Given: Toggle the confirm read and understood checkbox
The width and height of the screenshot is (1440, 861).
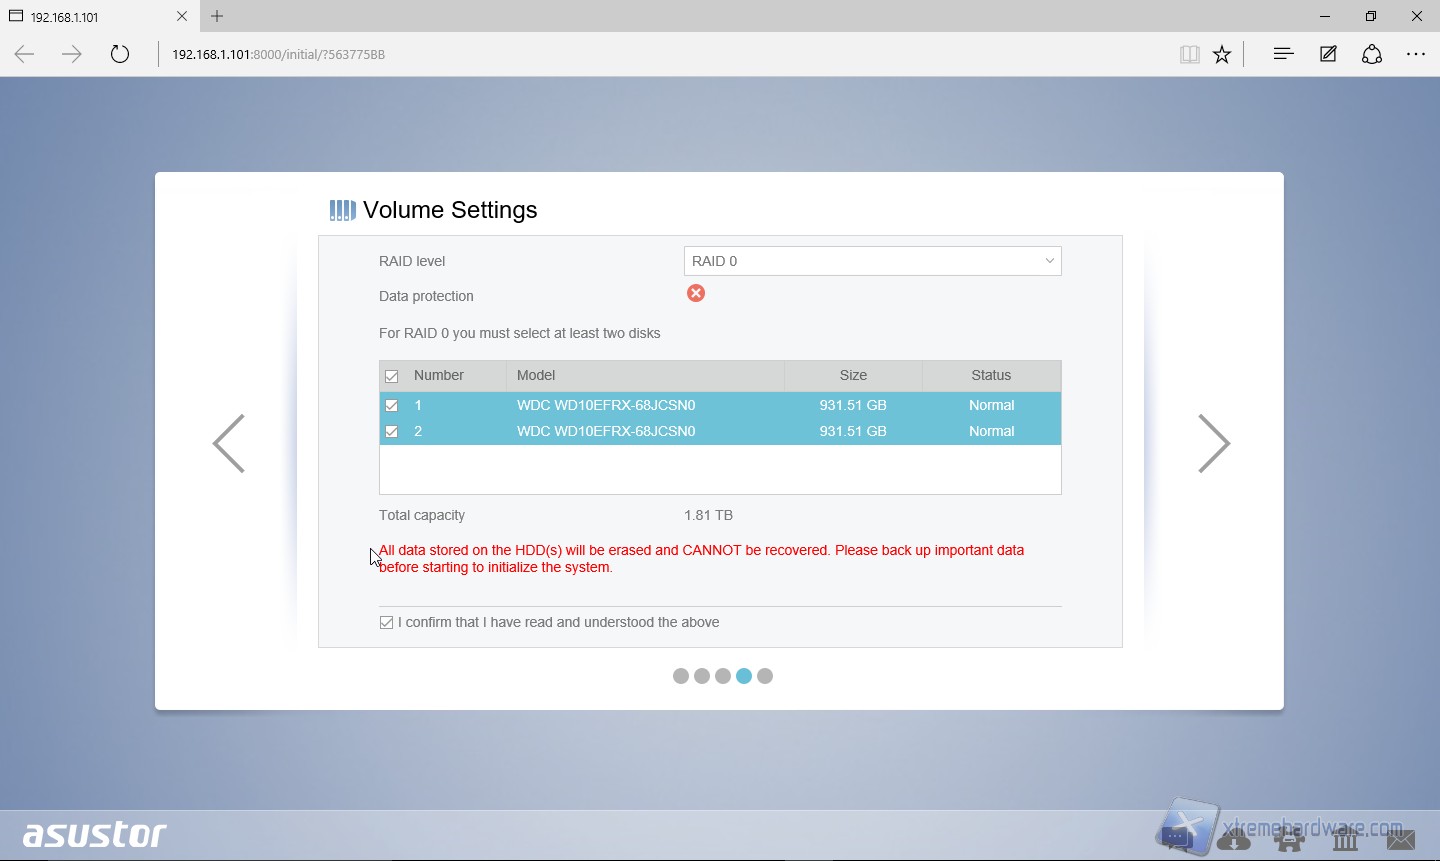Looking at the screenshot, I should (x=387, y=623).
